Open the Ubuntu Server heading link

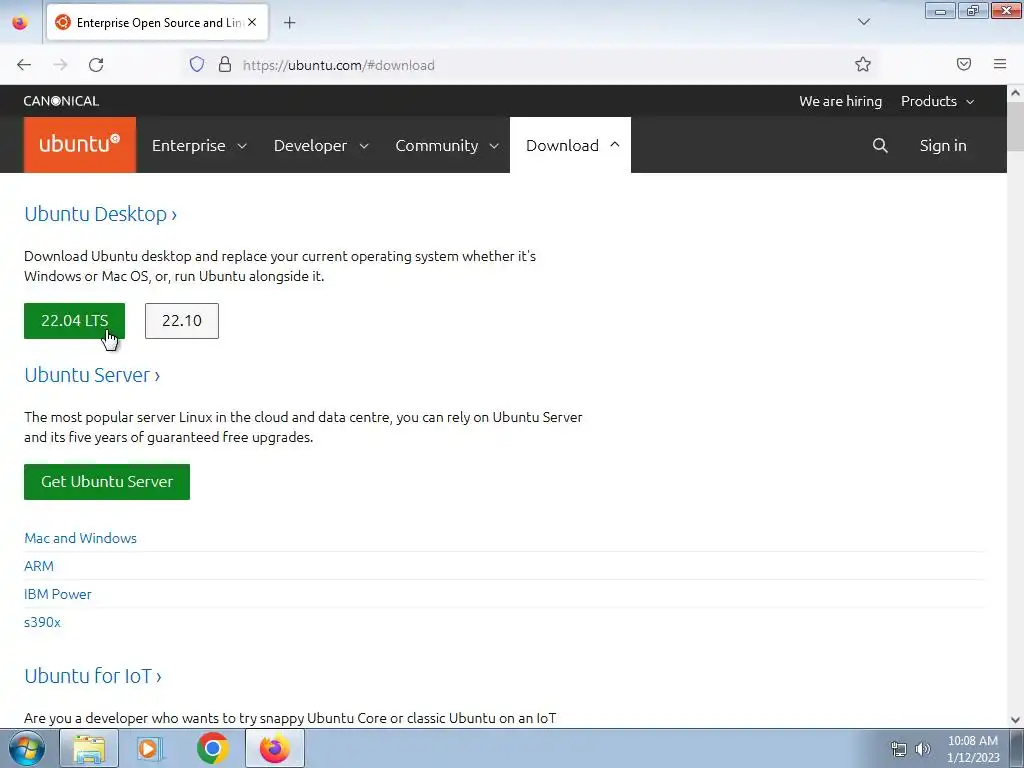(x=92, y=375)
